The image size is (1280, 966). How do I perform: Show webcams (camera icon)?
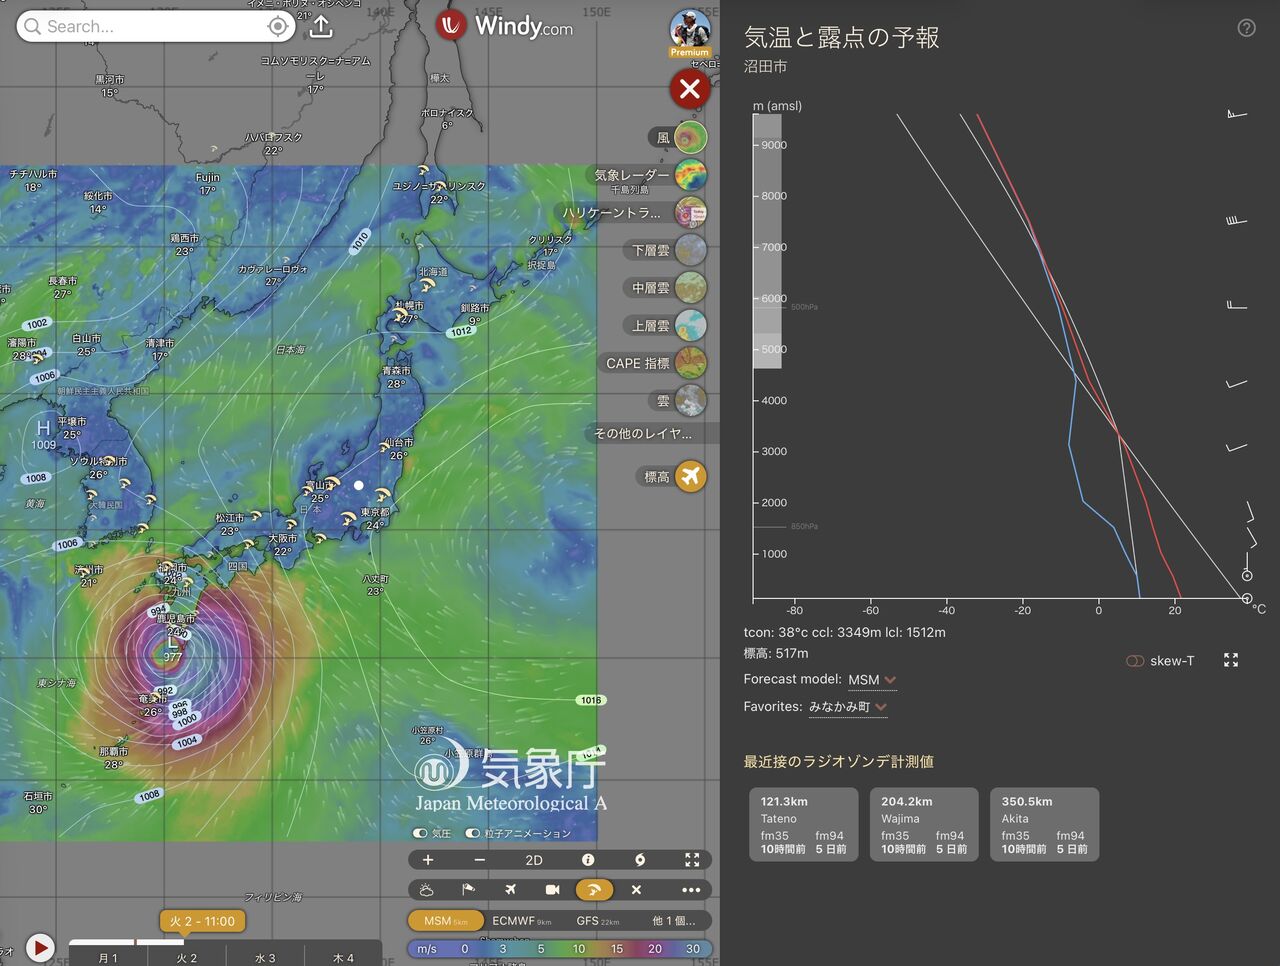point(552,889)
